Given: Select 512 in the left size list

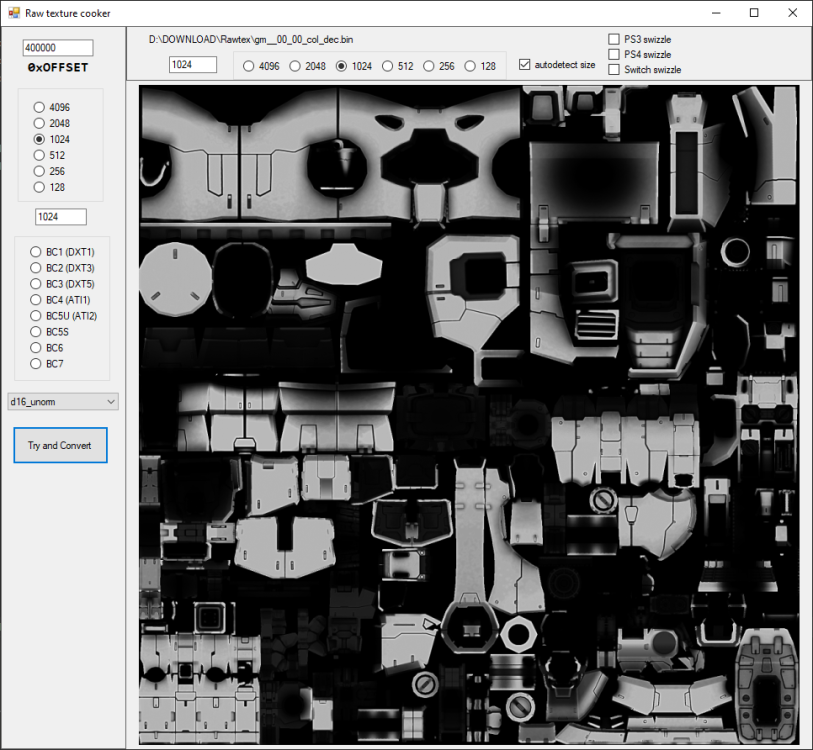Looking at the screenshot, I should click(40, 155).
